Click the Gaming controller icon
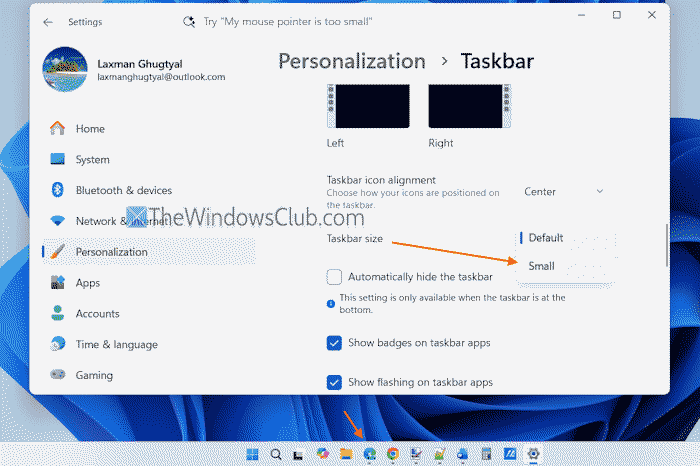This screenshot has height=466, width=700. coord(57,374)
